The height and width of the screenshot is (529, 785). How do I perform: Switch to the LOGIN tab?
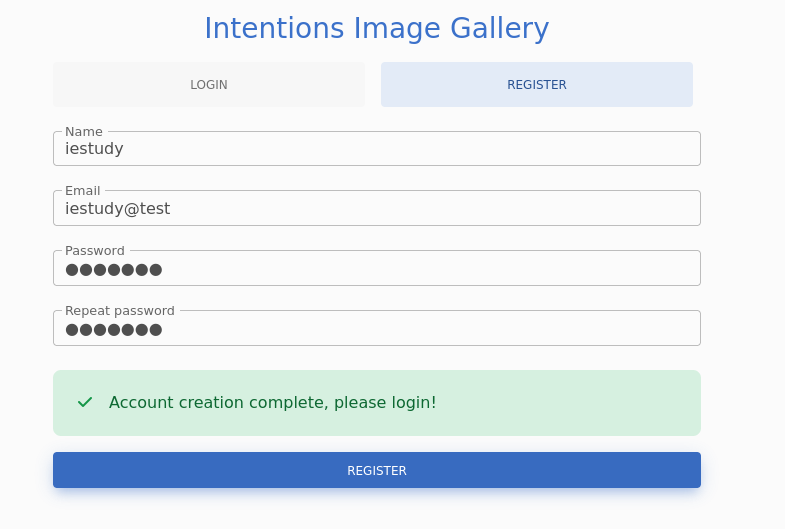[209, 85]
